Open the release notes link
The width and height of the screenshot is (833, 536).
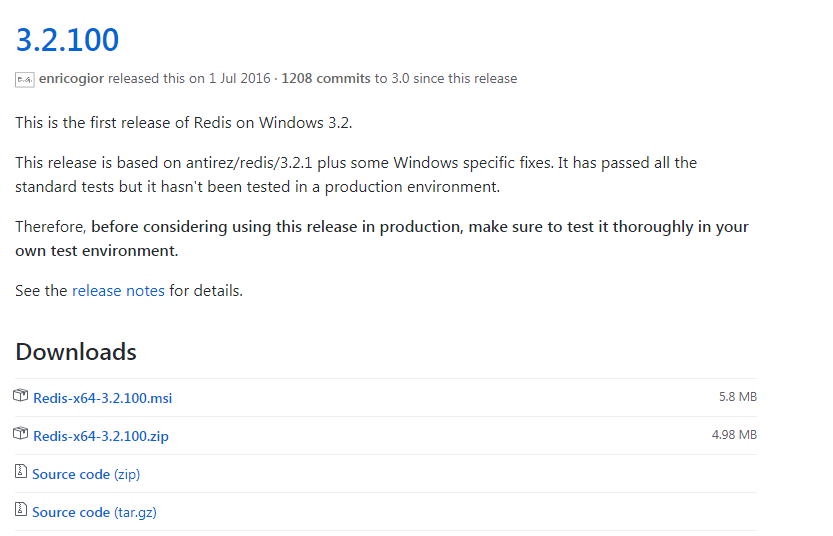(x=118, y=291)
